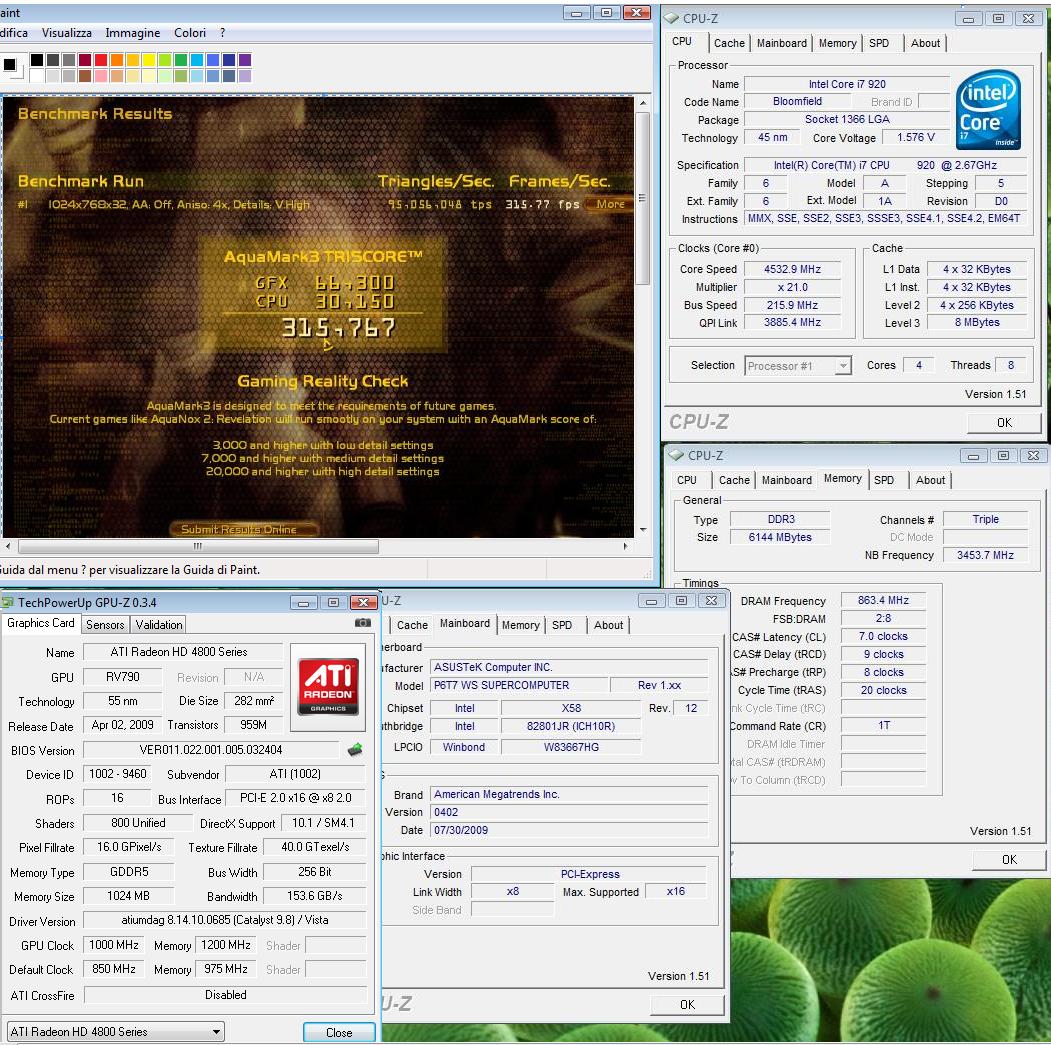The image size is (1051, 1045).
Task: Click the Close button in GPU-Z
Action: coord(338,1032)
